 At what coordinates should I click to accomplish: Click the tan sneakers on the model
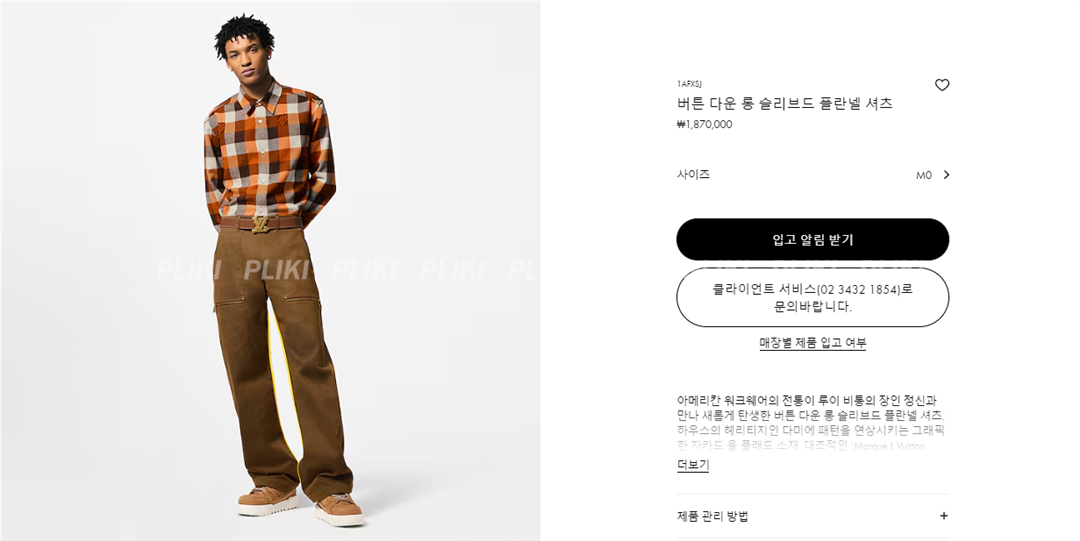300,505
